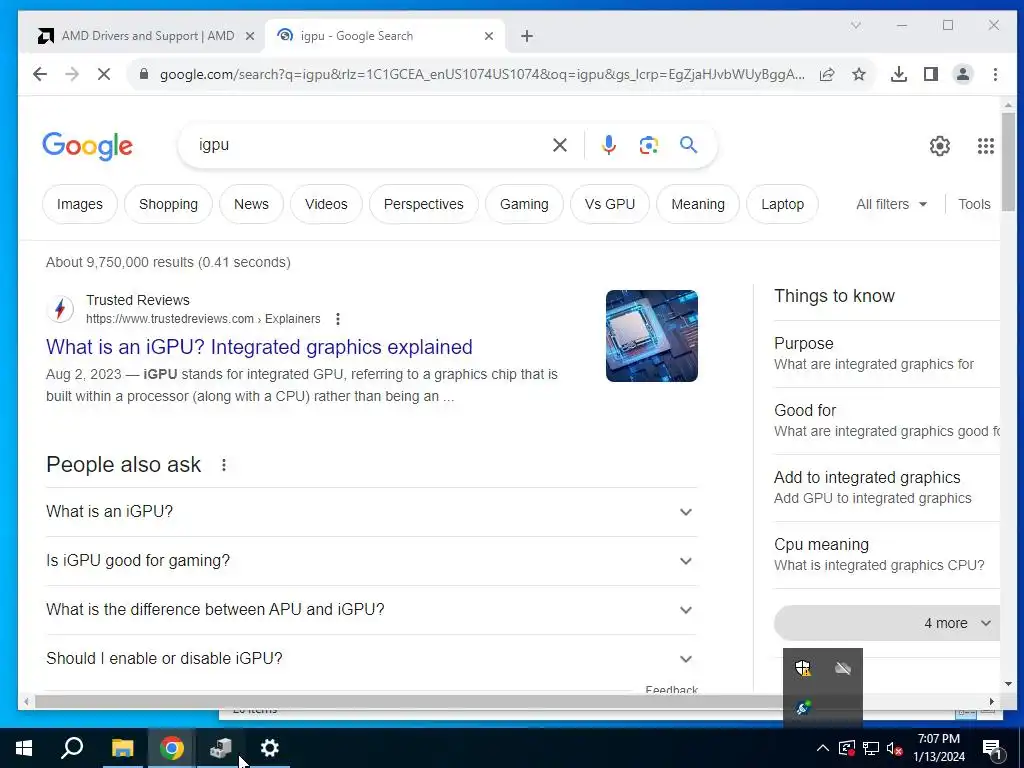Select the Perspectives filter chip
The height and width of the screenshot is (768, 1024).
tap(424, 204)
